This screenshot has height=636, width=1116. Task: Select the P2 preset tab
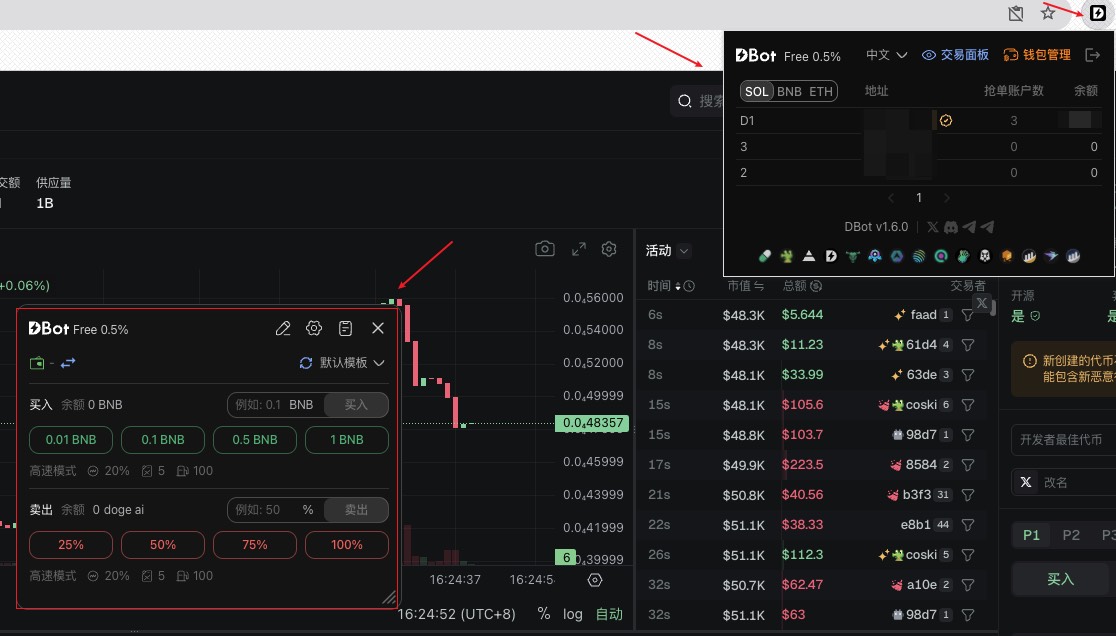[1071, 535]
